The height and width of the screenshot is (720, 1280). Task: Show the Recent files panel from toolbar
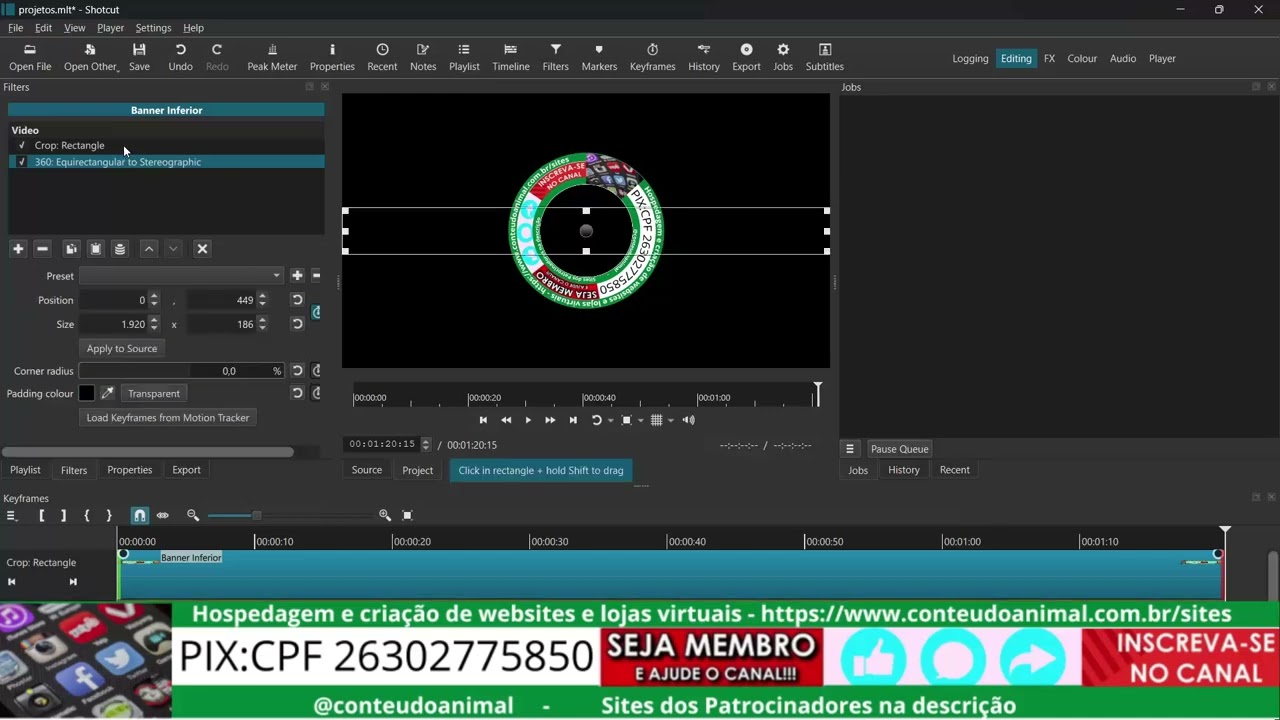click(382, 57)
